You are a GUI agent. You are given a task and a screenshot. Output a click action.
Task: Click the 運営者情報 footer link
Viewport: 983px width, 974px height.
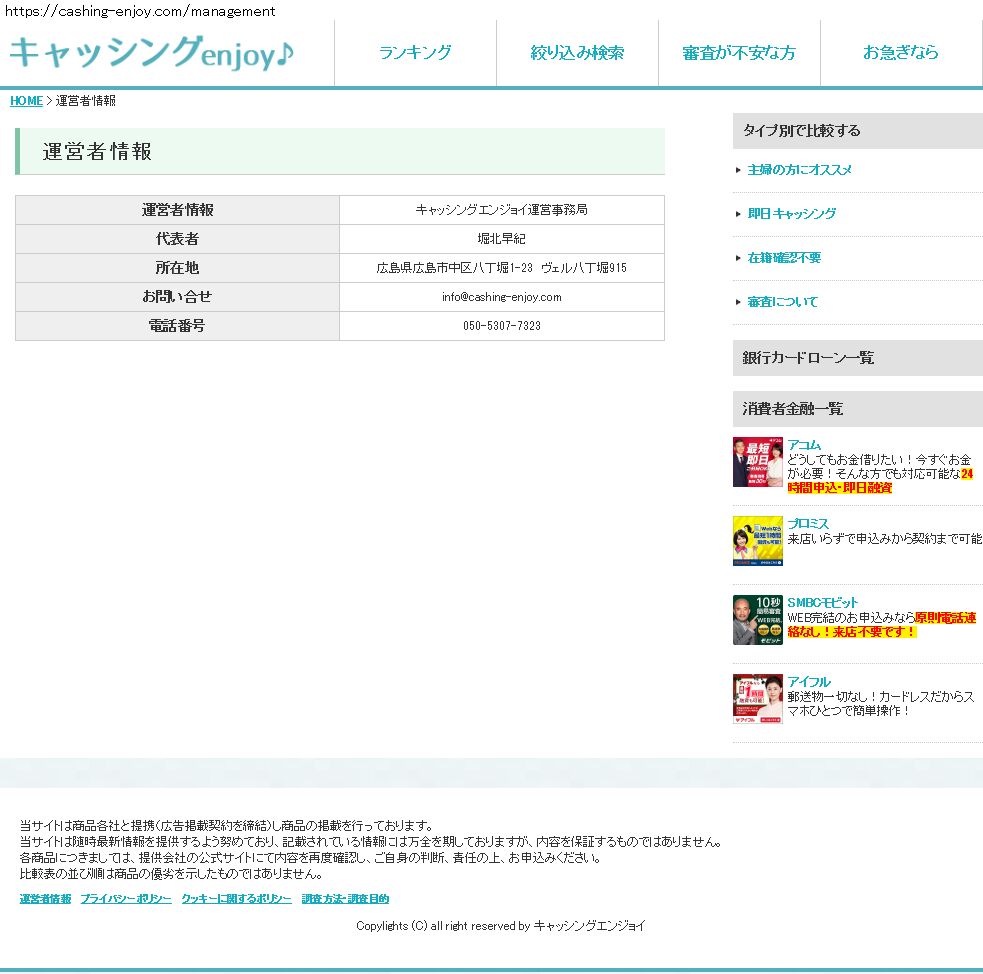pyautogui.click(x=45, y=899)
